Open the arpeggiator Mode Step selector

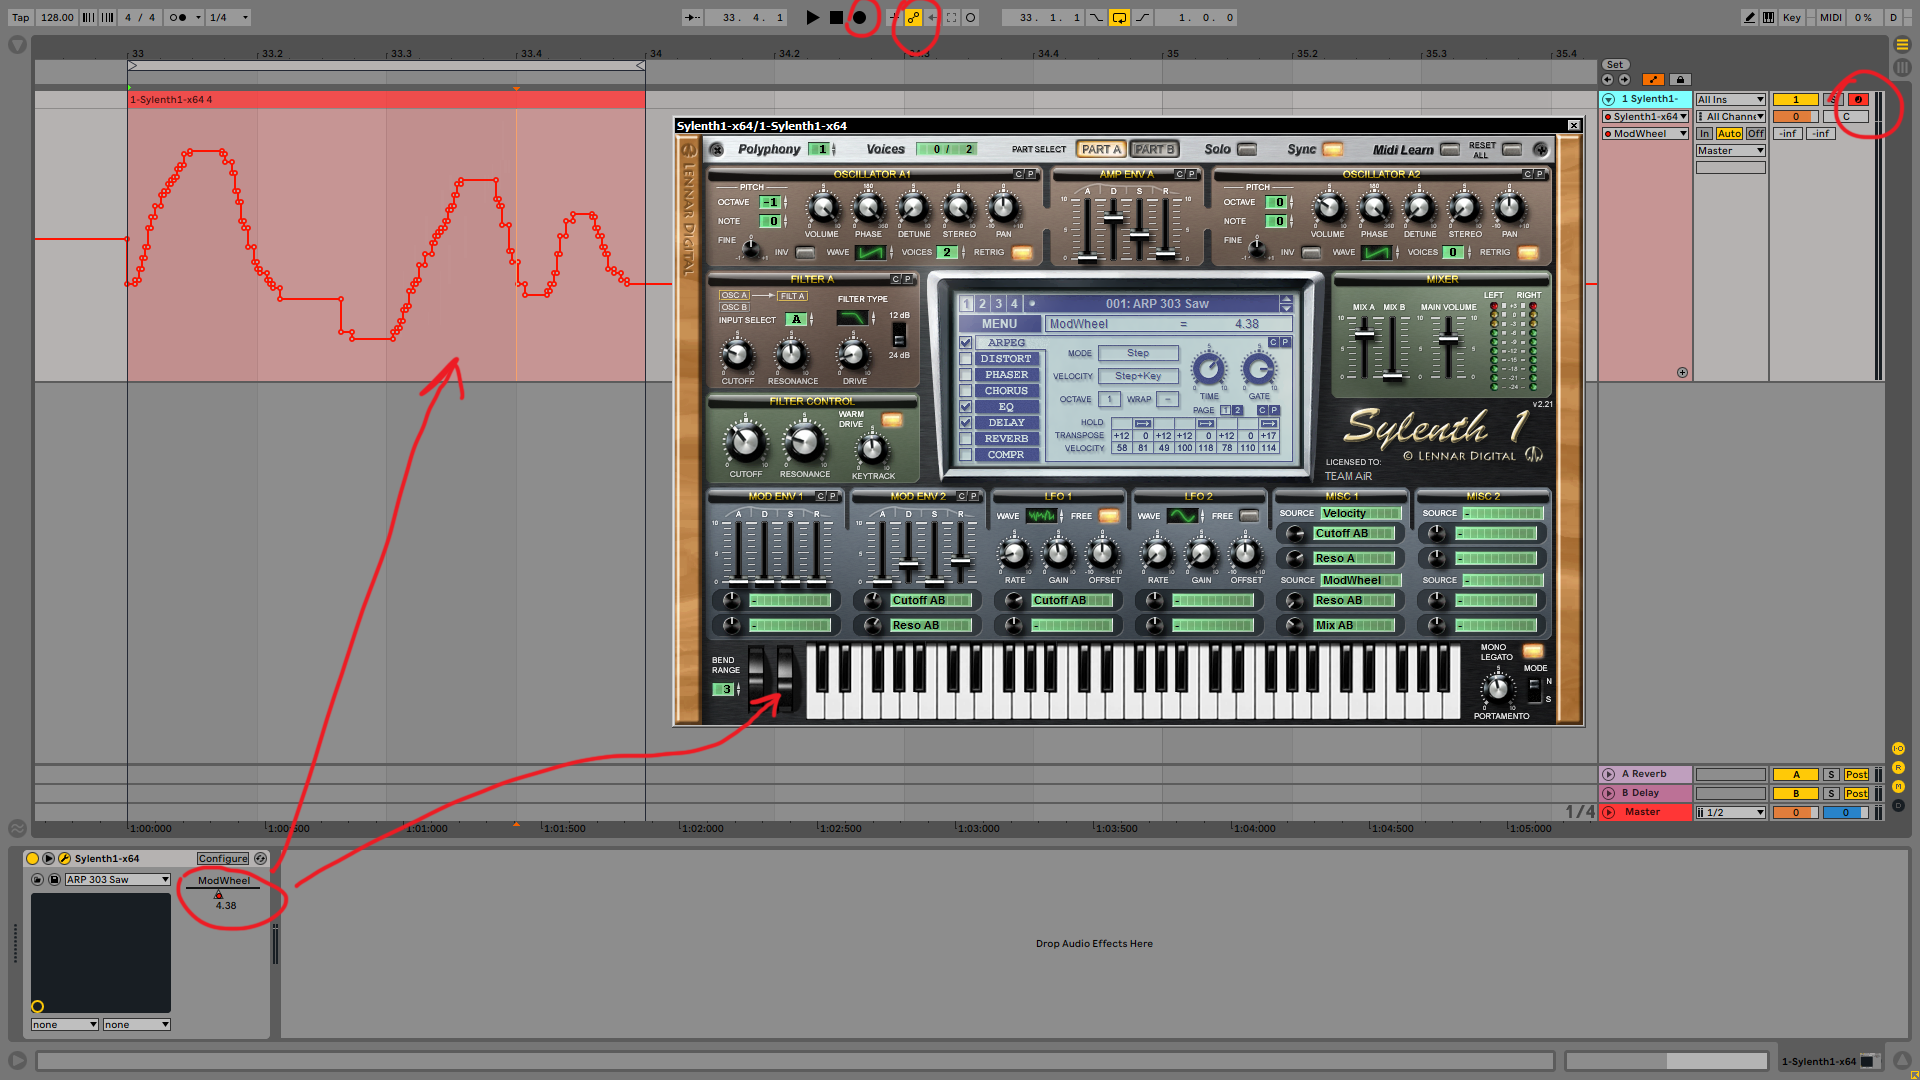coord(1138,353)
